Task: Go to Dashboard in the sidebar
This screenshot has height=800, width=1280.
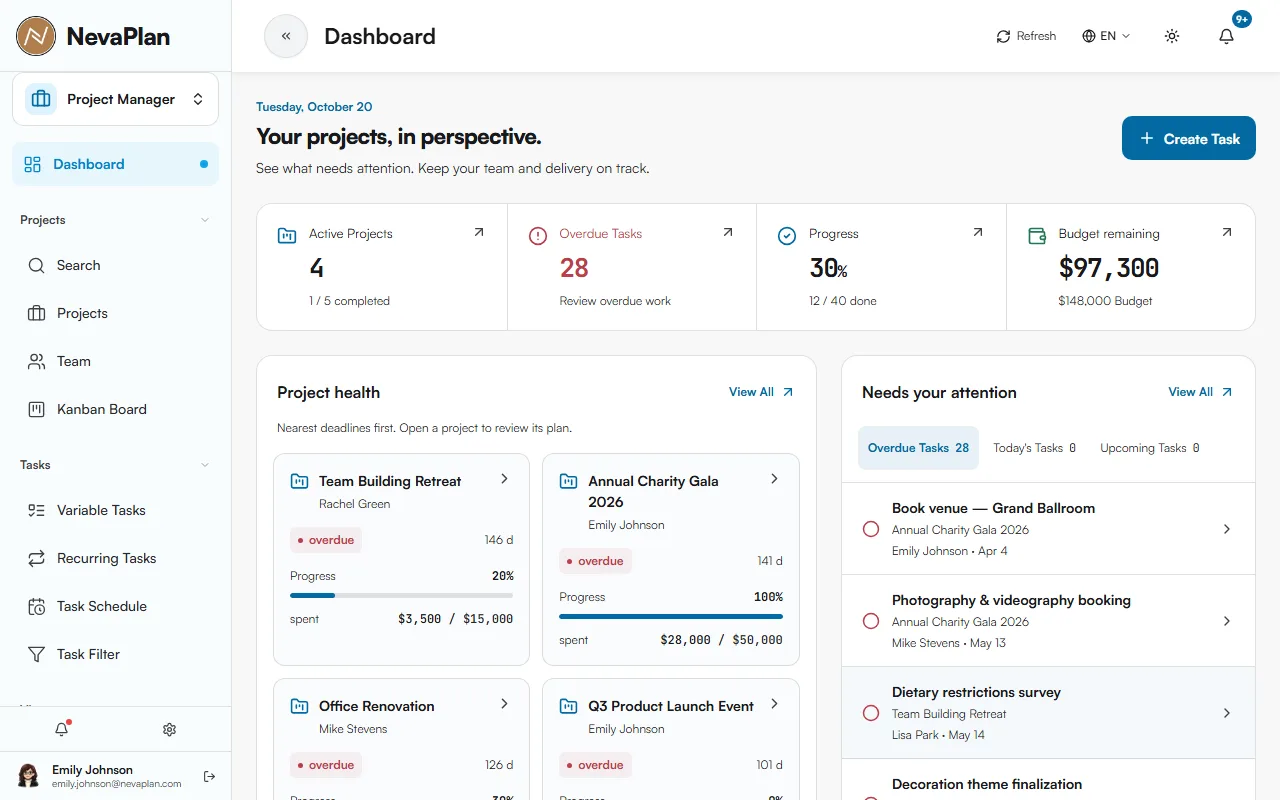Action: coord(115,164)
